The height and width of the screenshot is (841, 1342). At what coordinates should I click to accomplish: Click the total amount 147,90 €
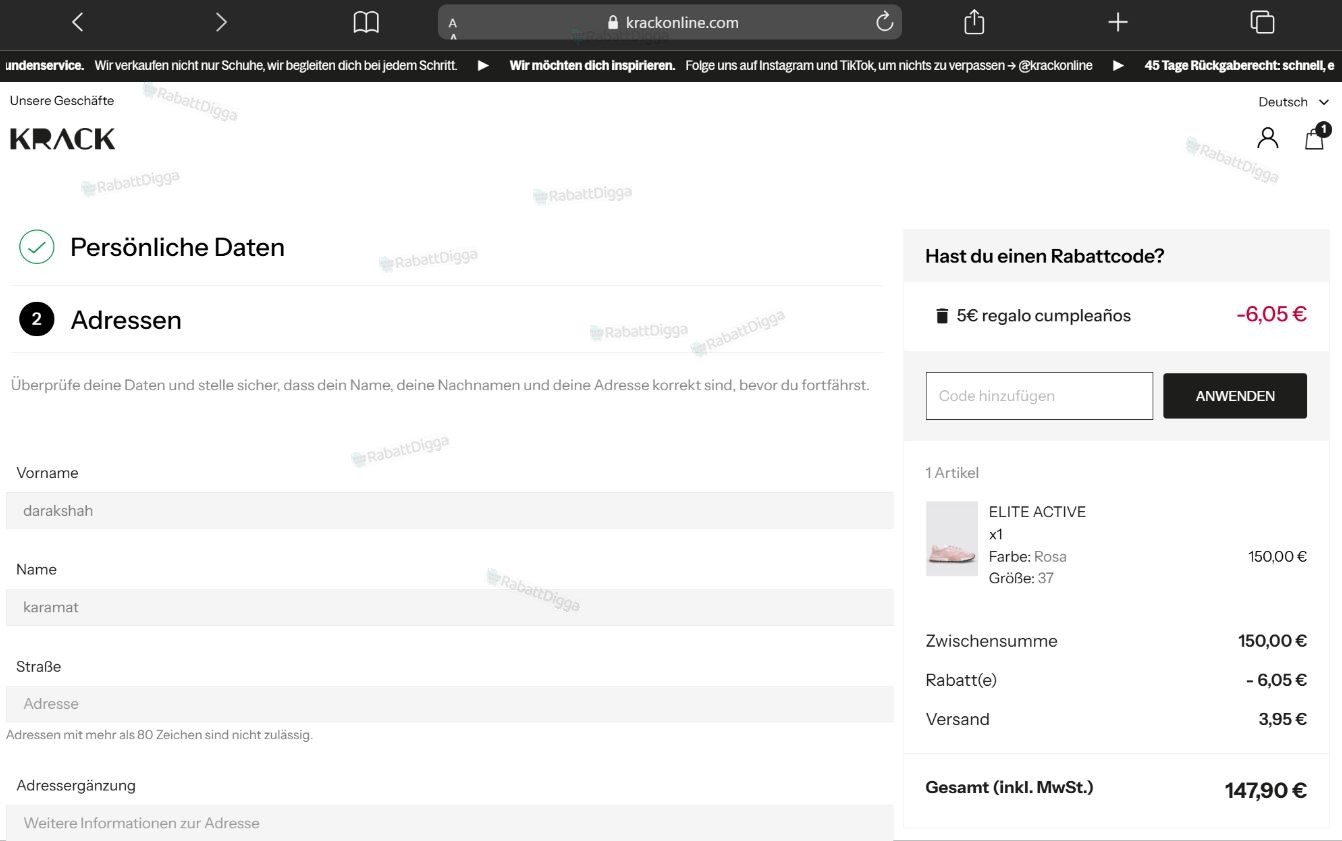click(1266, 791)
